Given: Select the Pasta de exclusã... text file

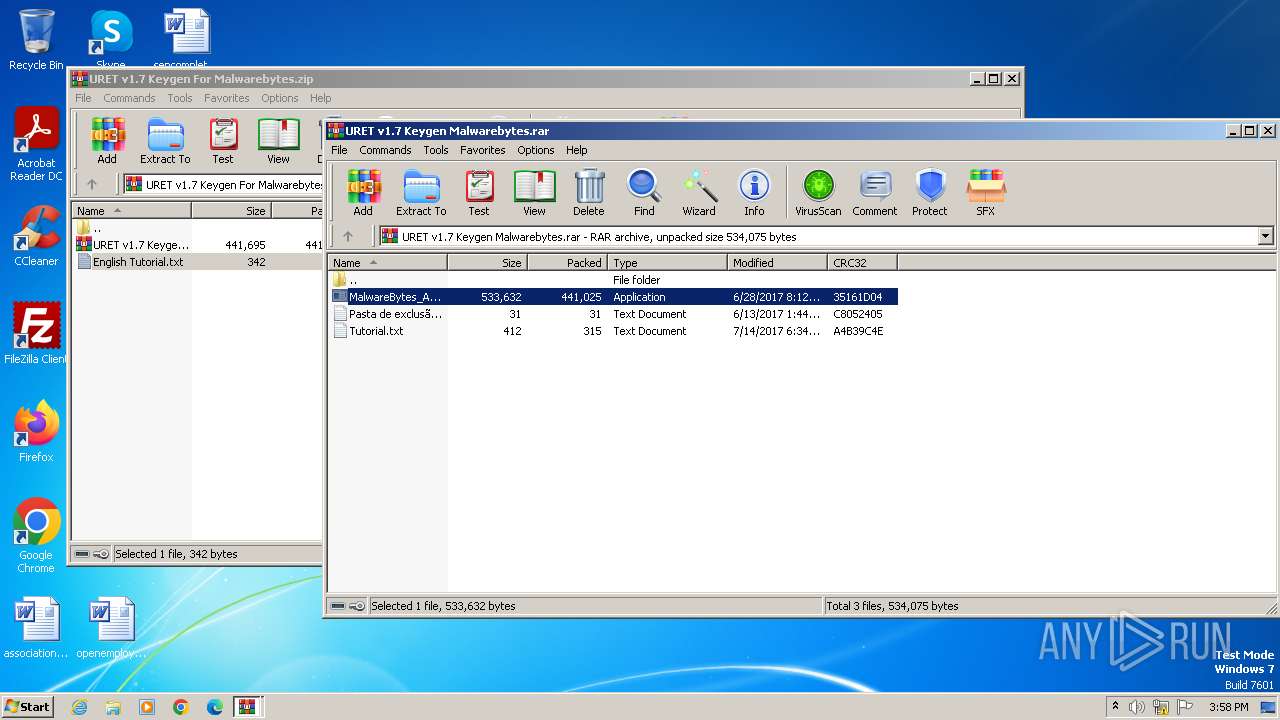Looking at the screenshot, I should tap(614, 314).
